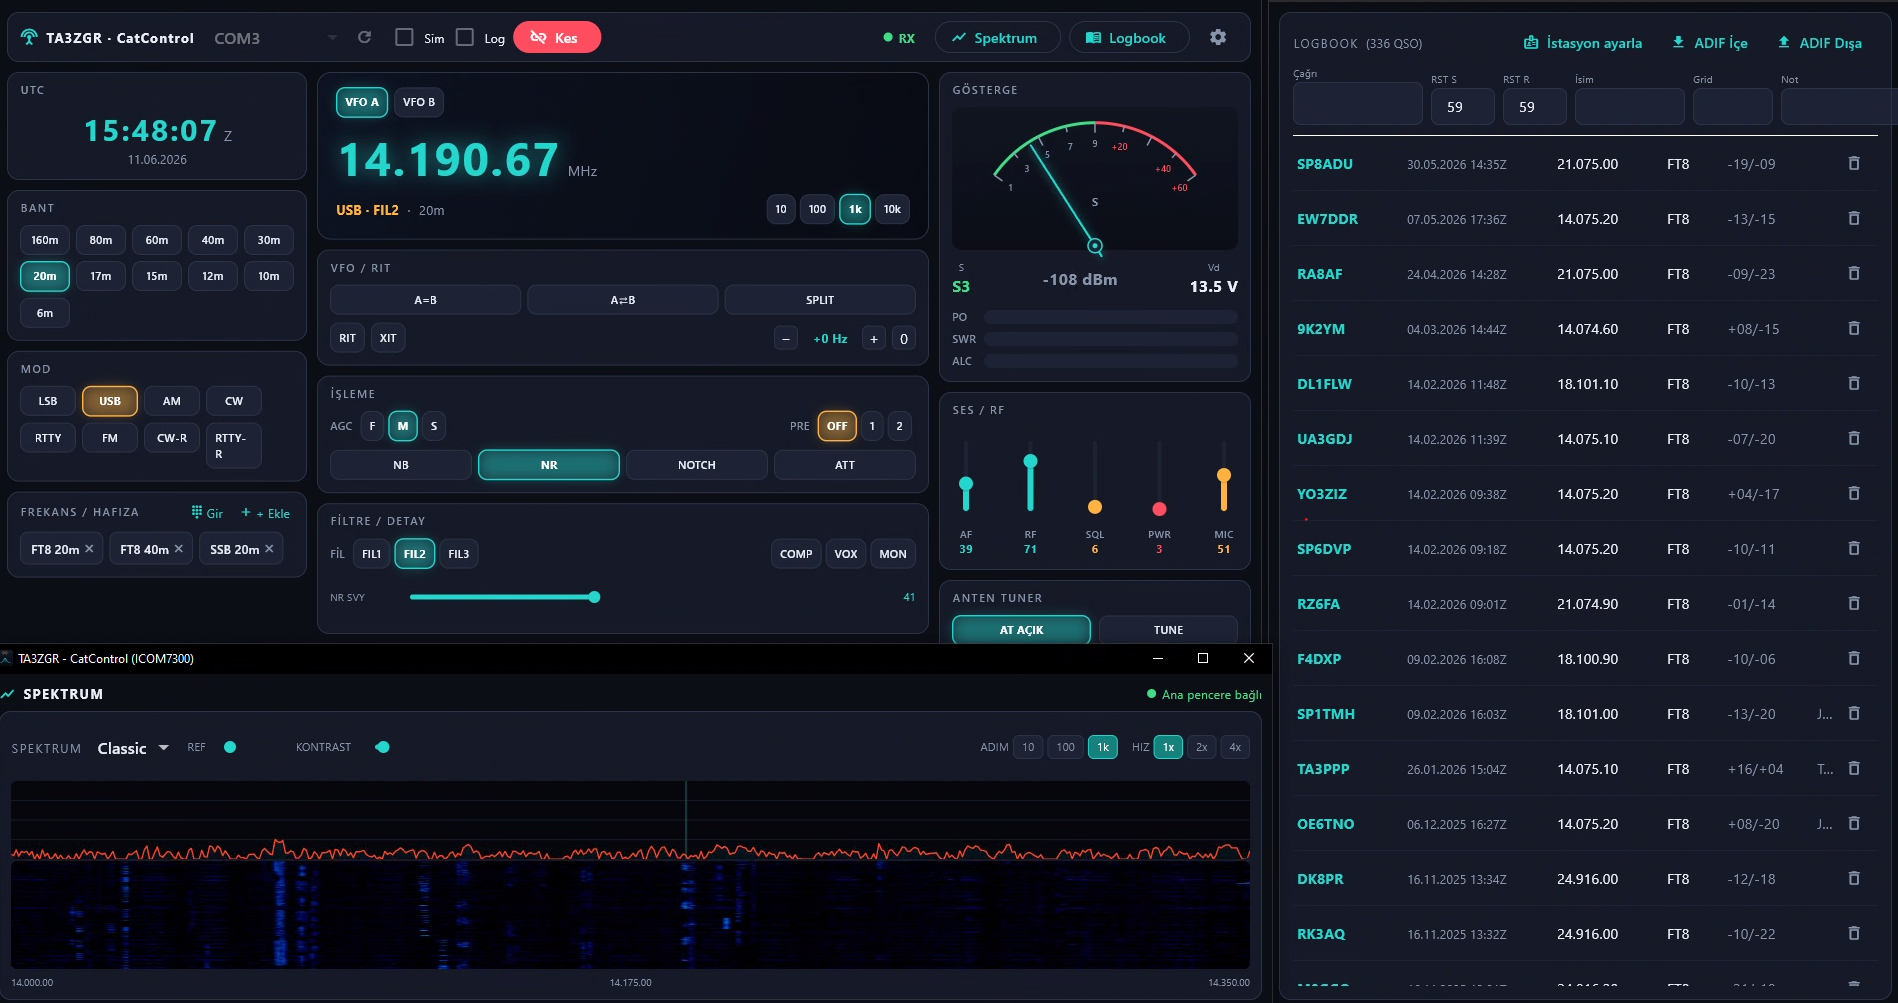This screenshot has width=1898, height=1003.
Task: Toggle NR noise reduction off
Action: (549, 465)
